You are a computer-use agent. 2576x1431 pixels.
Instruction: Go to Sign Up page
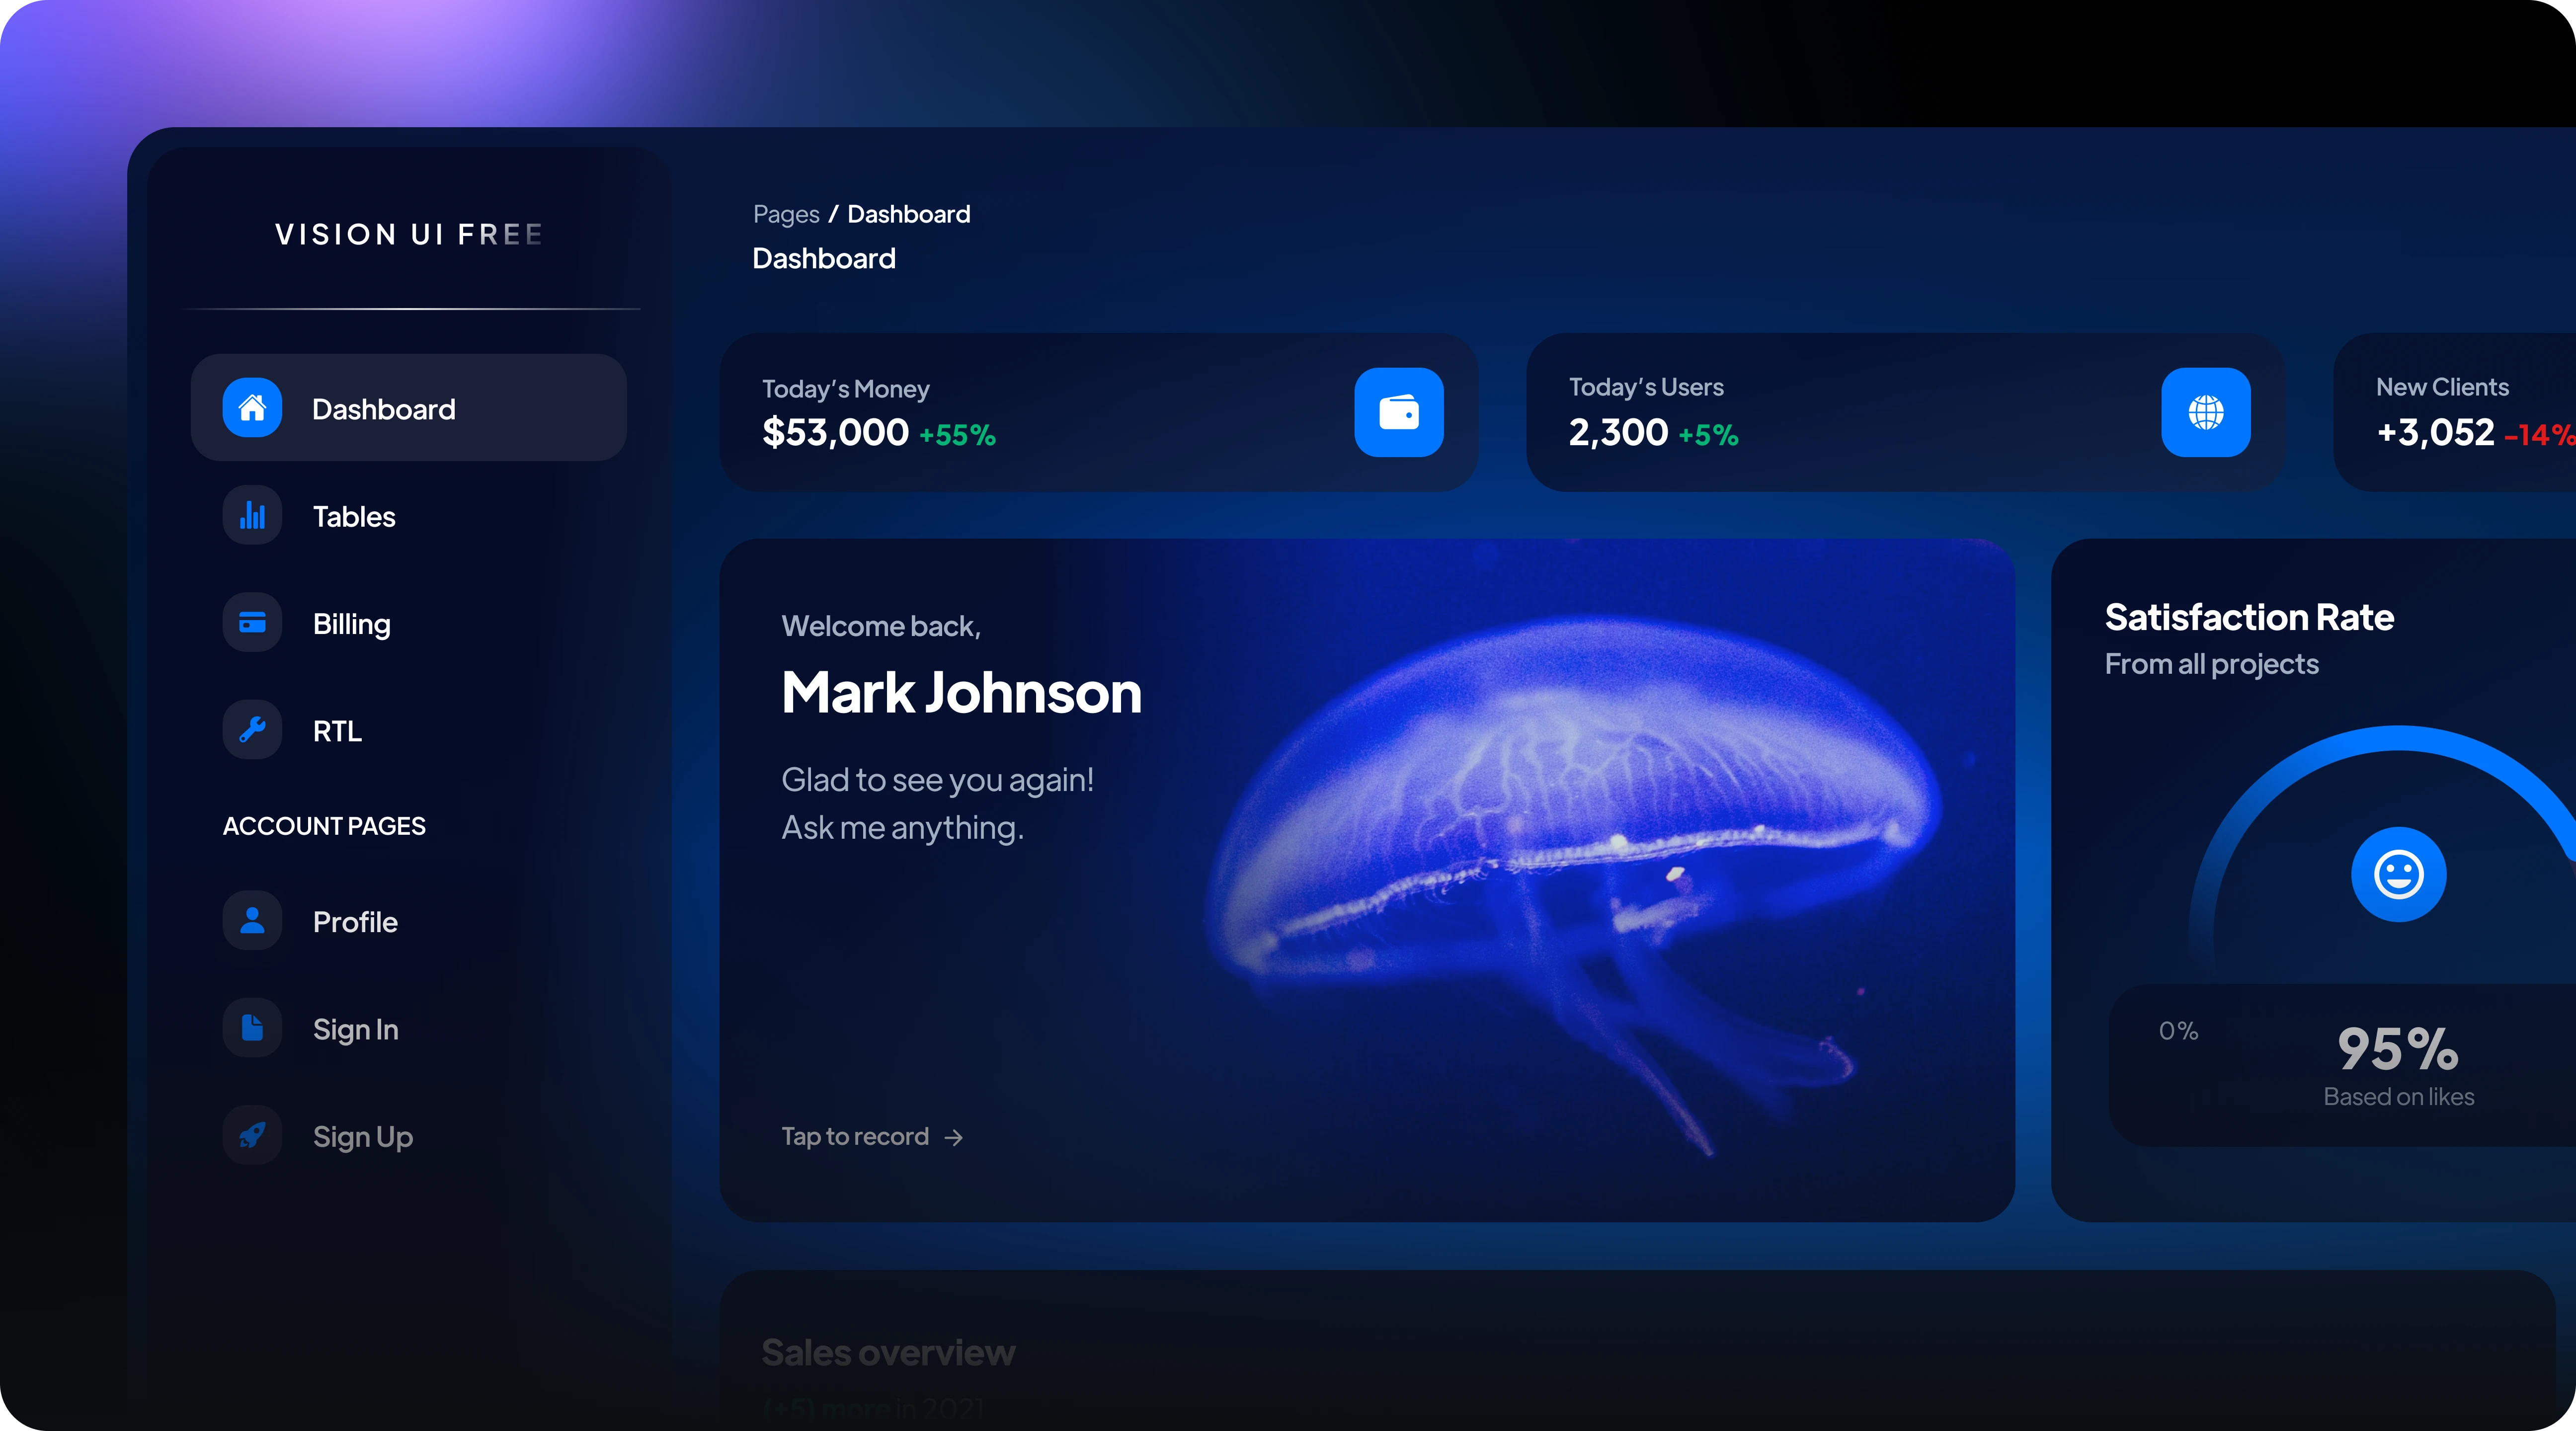click(x=409, y=1136)
